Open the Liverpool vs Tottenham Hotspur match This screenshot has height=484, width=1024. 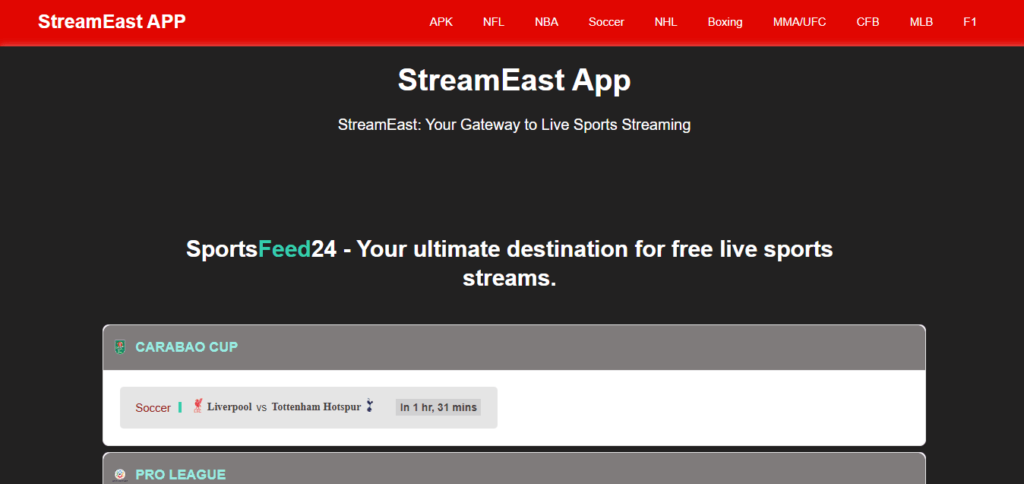308,408
